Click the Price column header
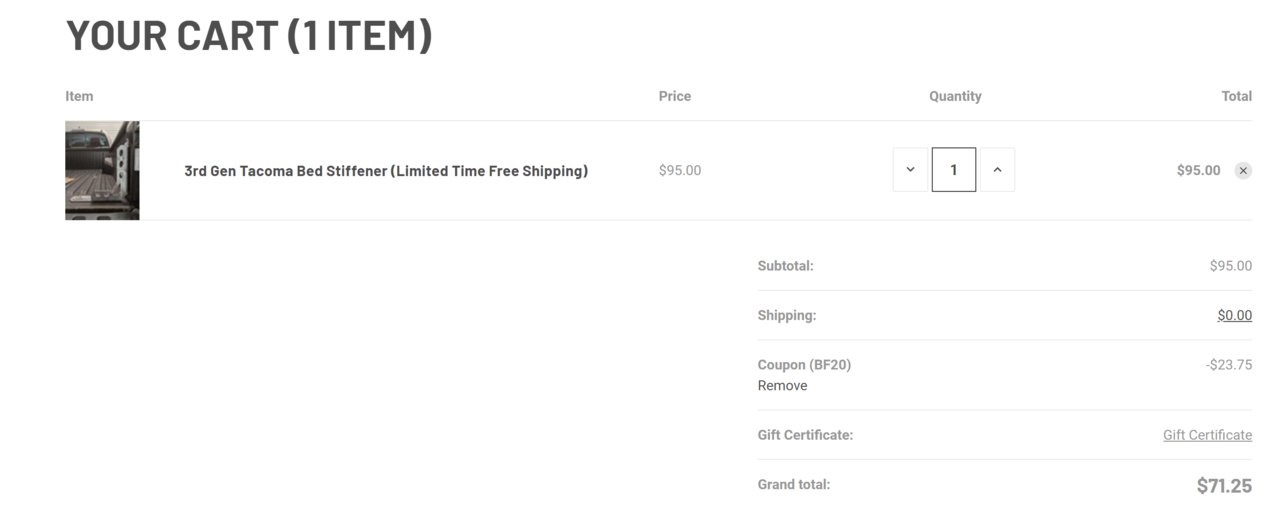The height and width of the screenshot is (506, 1279). 675,96
